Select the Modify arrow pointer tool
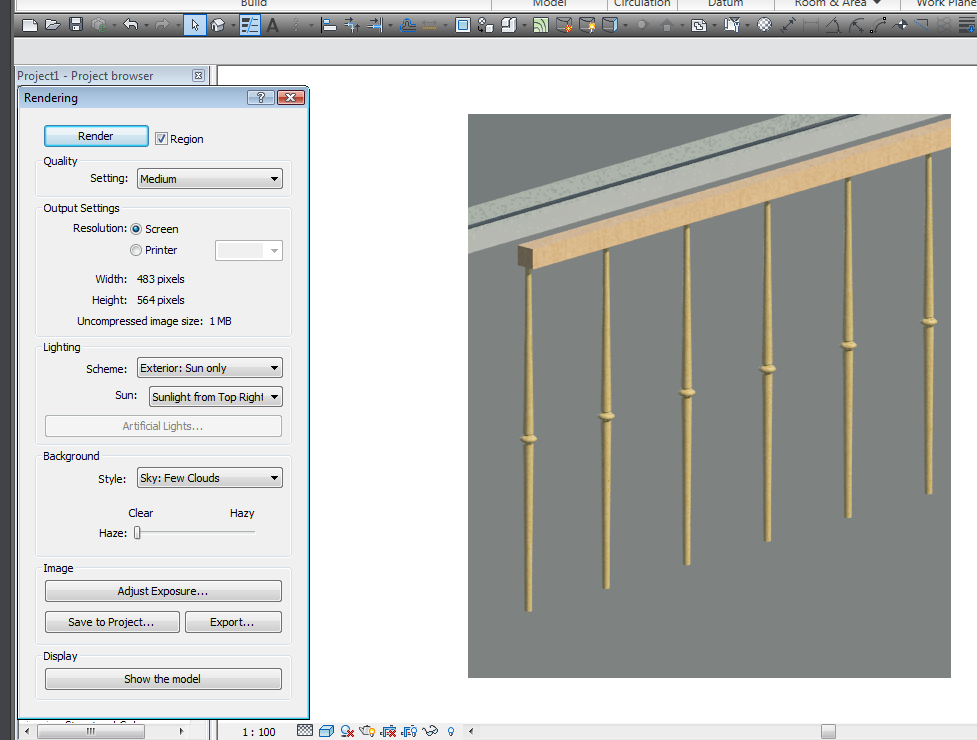Screen dimensions: 977x740 (x=195, y=25)
